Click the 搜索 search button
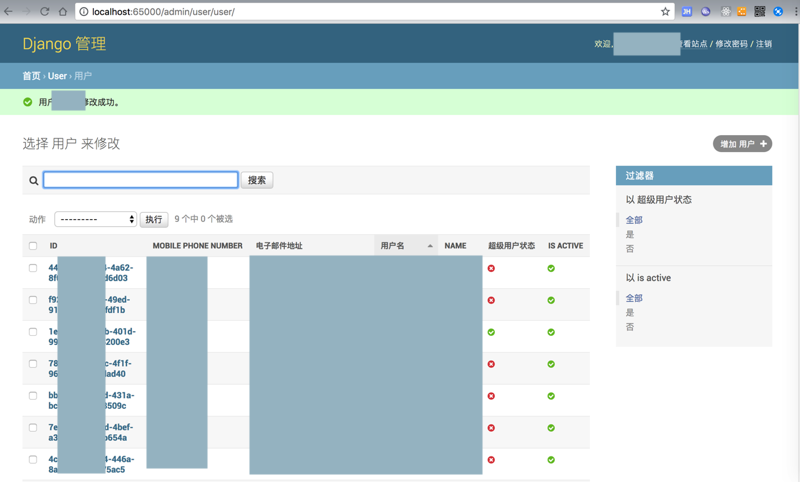Screen dimensions: 800x482 (x=257, y=180)
